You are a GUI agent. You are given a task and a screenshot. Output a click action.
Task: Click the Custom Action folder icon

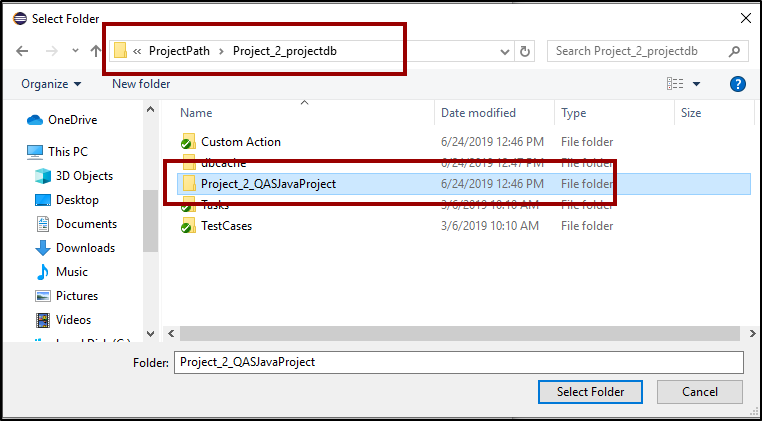point(187,142)
